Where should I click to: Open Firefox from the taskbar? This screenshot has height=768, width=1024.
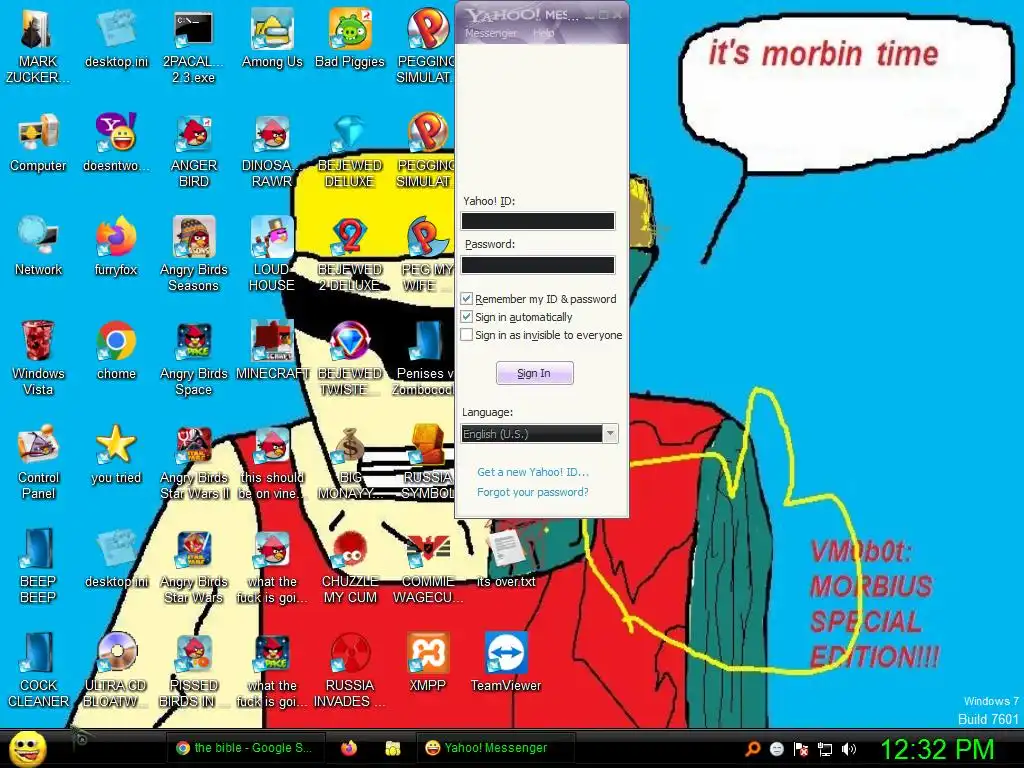[349, 748]
